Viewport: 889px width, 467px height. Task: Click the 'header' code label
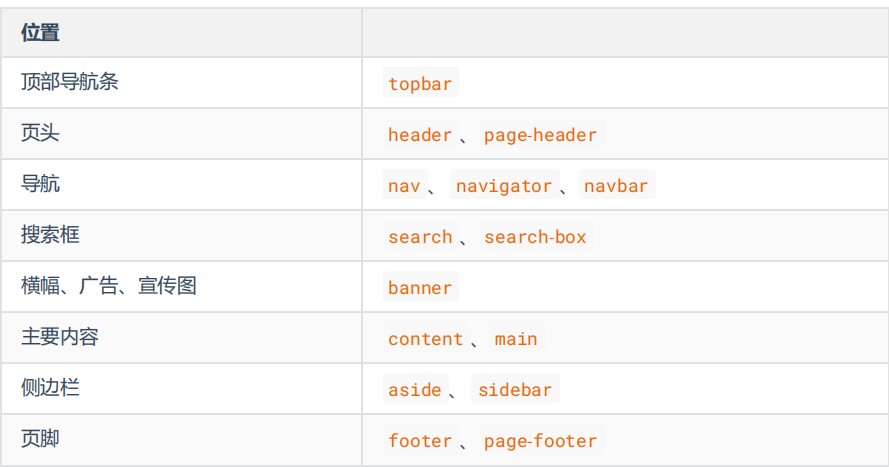point(420,135)
